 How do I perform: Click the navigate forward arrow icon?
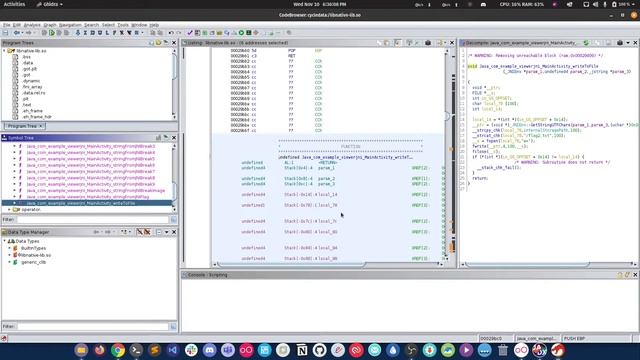(x=29, y=33)
